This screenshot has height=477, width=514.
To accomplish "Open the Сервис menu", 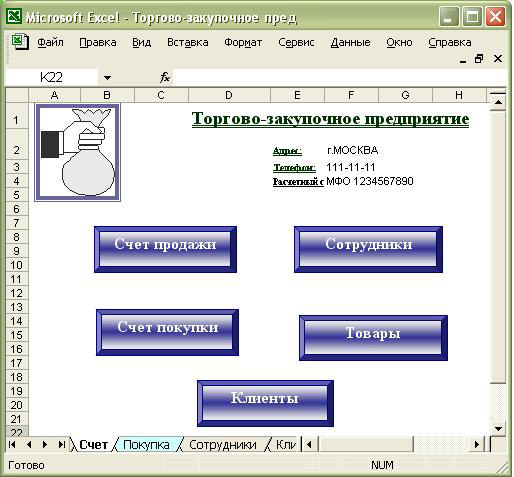I will pos(296,42).
